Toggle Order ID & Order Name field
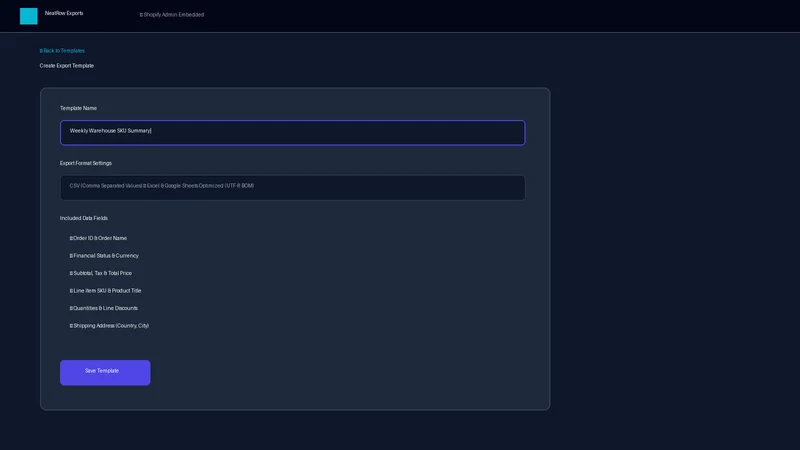 pyautogui.click(x=98, y=238)
